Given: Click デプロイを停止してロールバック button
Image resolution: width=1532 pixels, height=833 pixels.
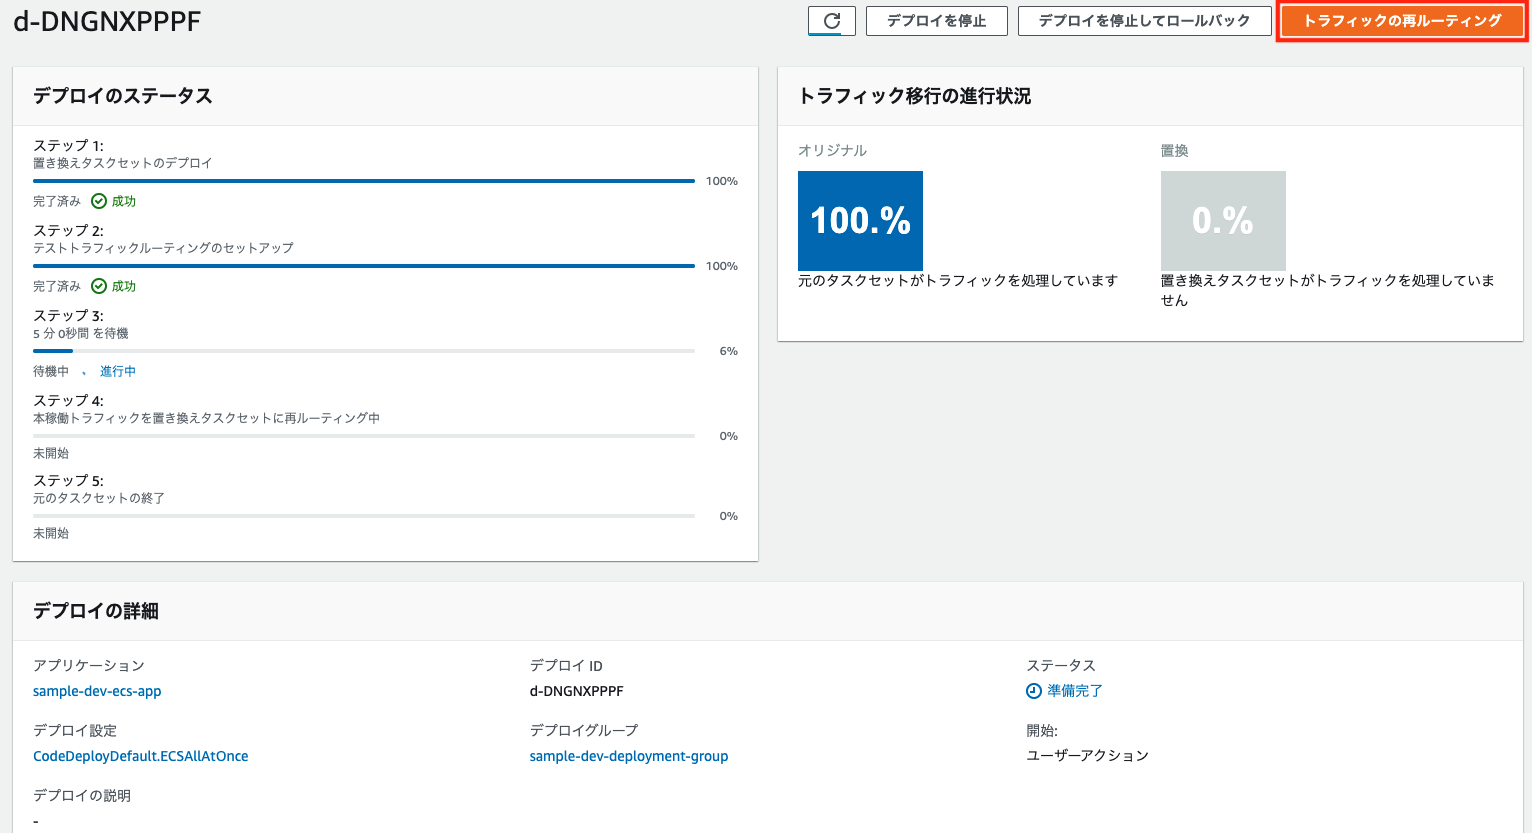Looking at the screenshot, I should pos(1144,20).
